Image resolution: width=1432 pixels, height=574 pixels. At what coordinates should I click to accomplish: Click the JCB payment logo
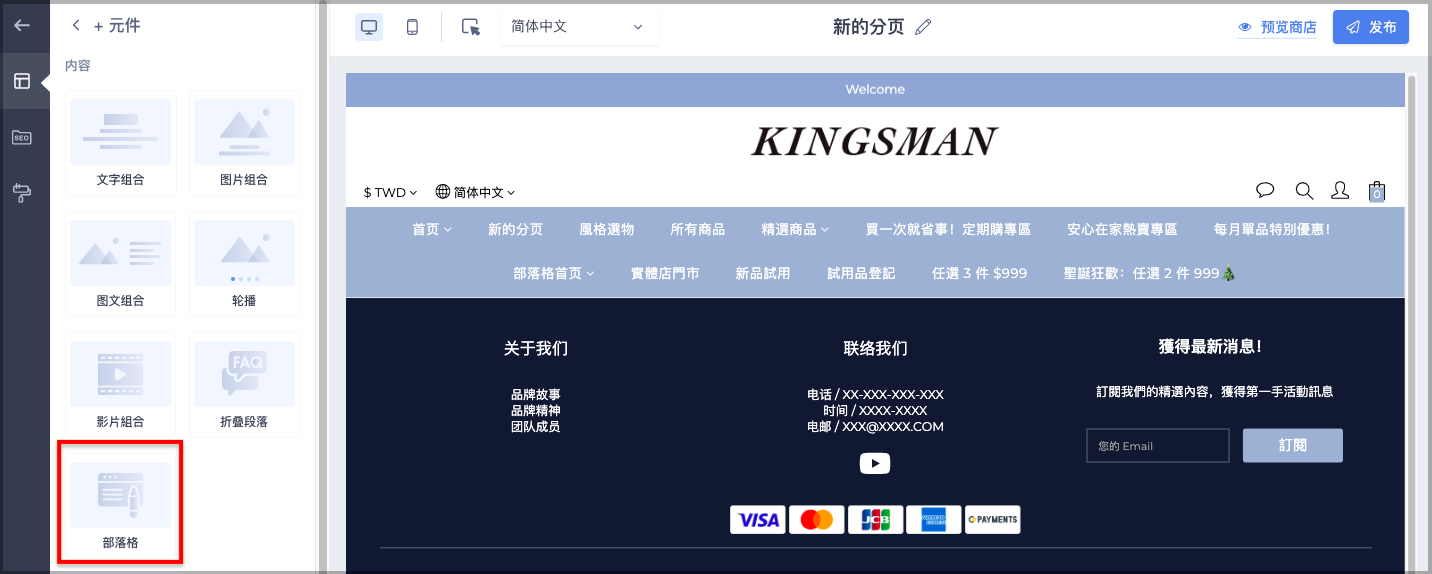(875, 520)
